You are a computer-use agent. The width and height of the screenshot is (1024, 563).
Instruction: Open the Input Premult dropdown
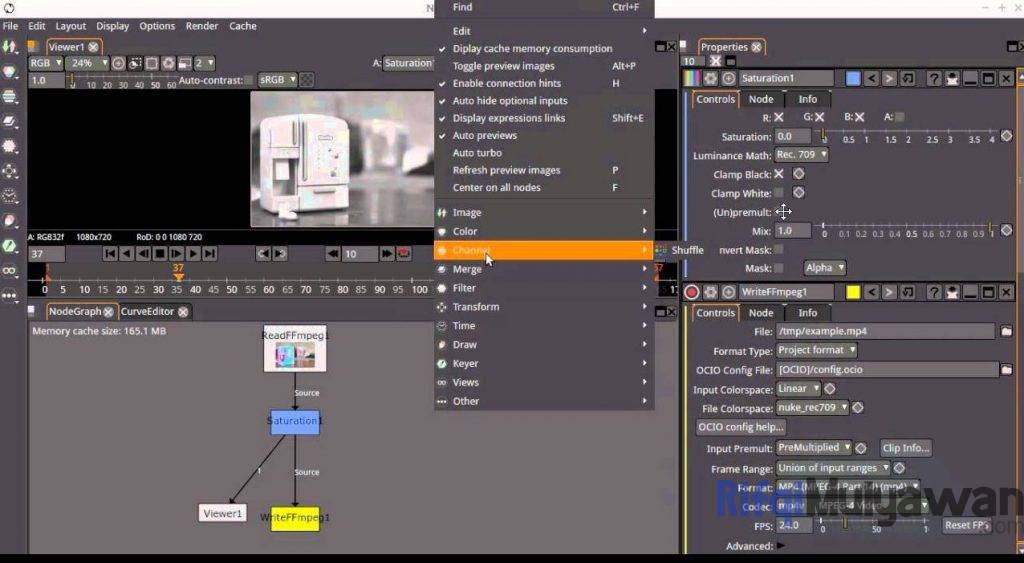point(814,448)
